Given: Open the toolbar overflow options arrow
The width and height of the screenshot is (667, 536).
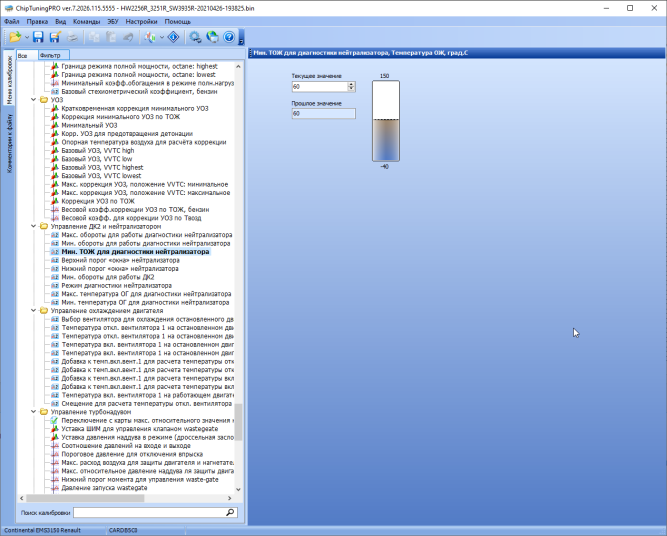Looking at the screenshot, I should (241, 37).
